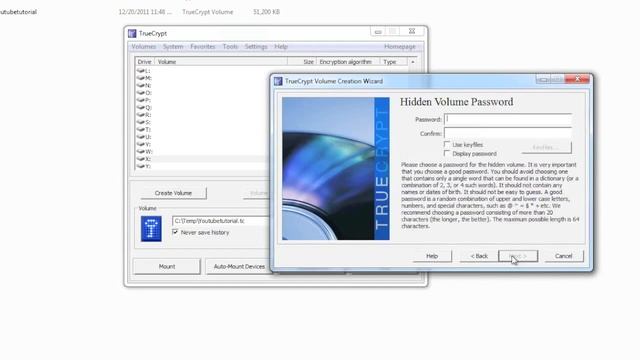Click the Size column header
Image resolution: width=640 pixels, height=360 pixels.
(x=302, y=62)
